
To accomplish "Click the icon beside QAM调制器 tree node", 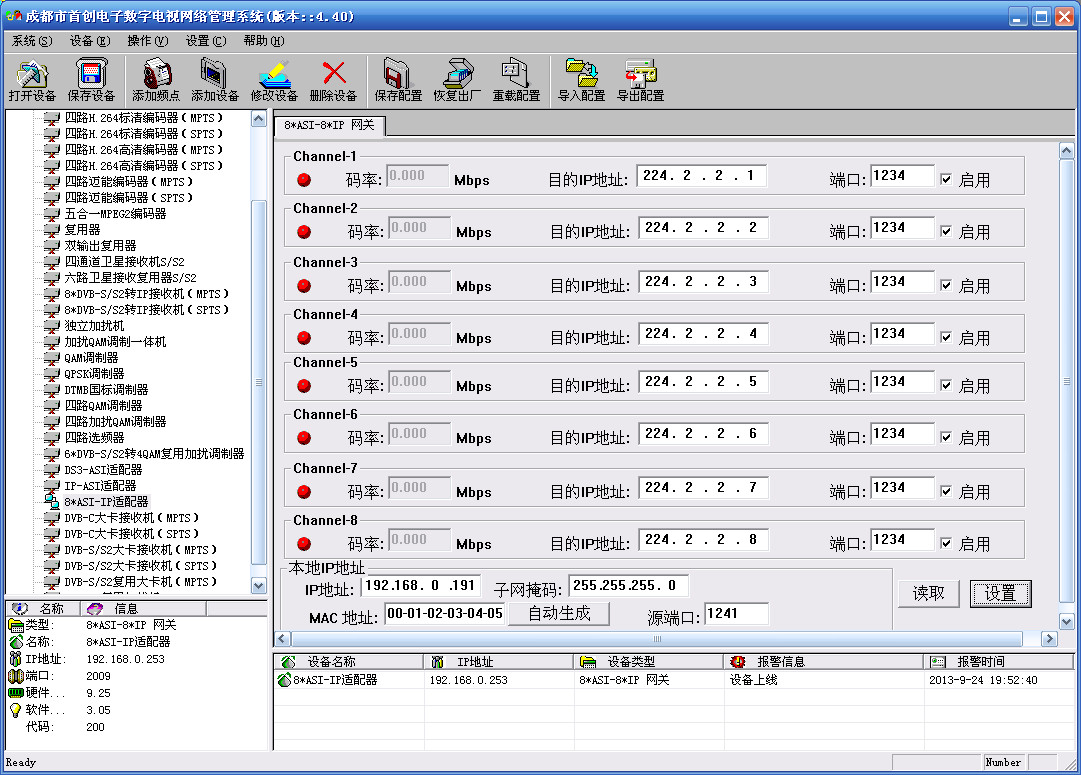I will [x=52, y=358].
